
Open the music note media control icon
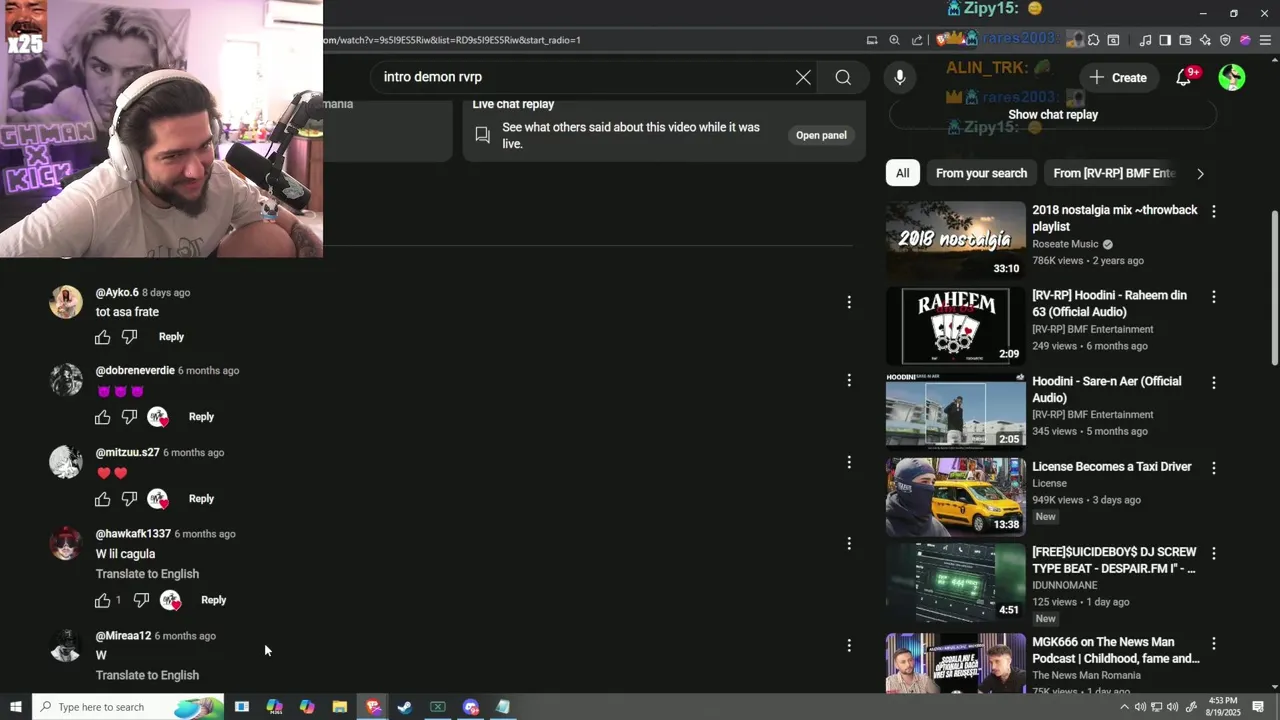(x=1145, y=40)
